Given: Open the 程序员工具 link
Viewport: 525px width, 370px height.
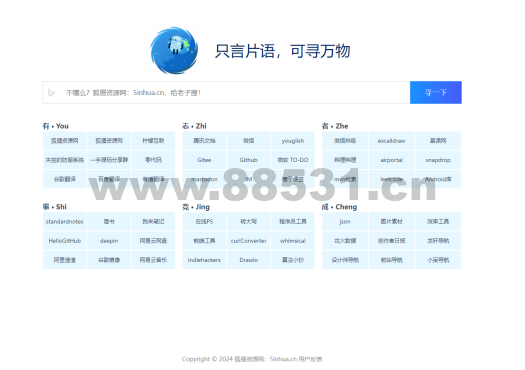Looking at the screenshot, I should click(293, 221).
